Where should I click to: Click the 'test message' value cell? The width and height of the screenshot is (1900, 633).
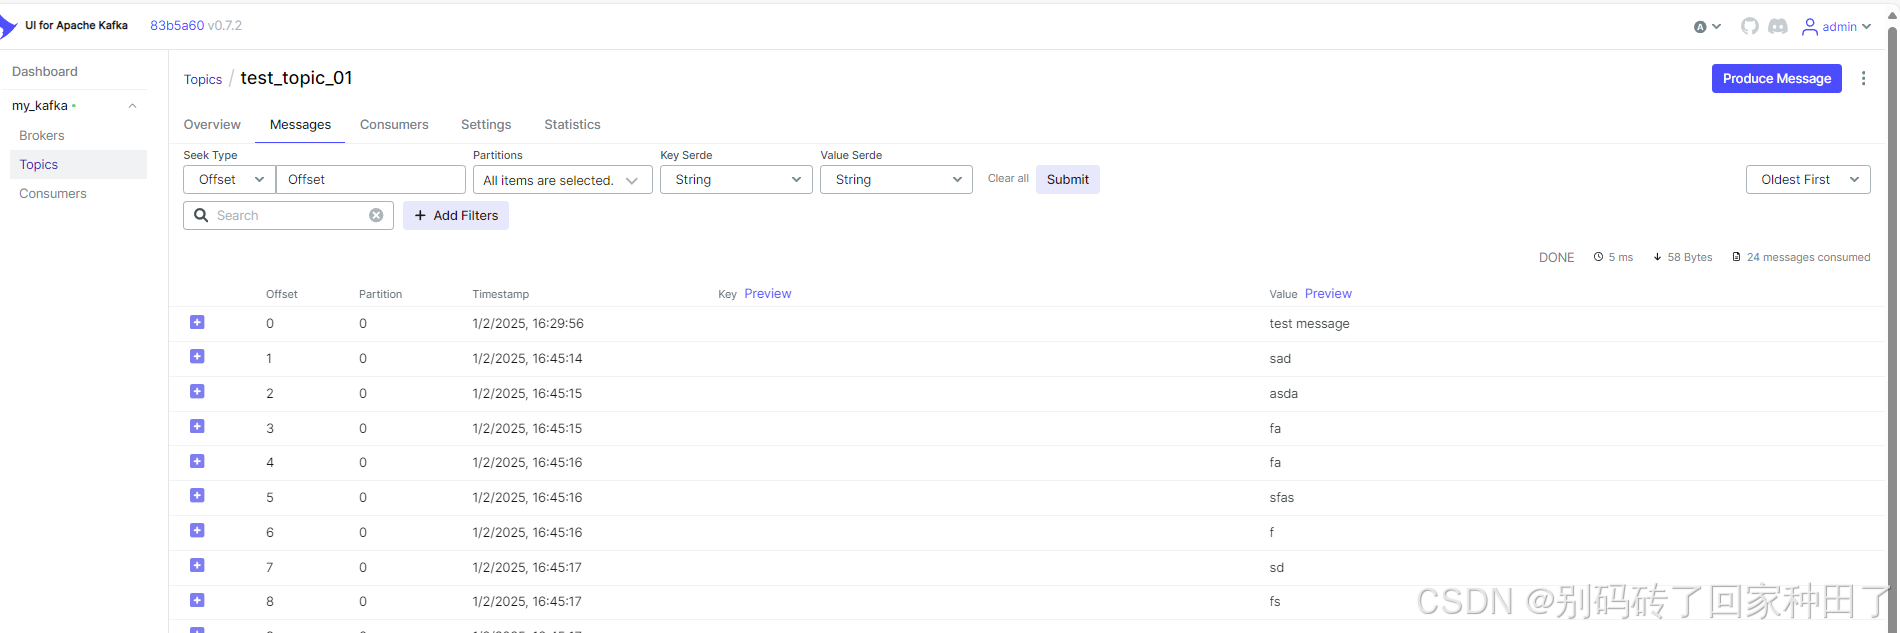pos(1309,324)
